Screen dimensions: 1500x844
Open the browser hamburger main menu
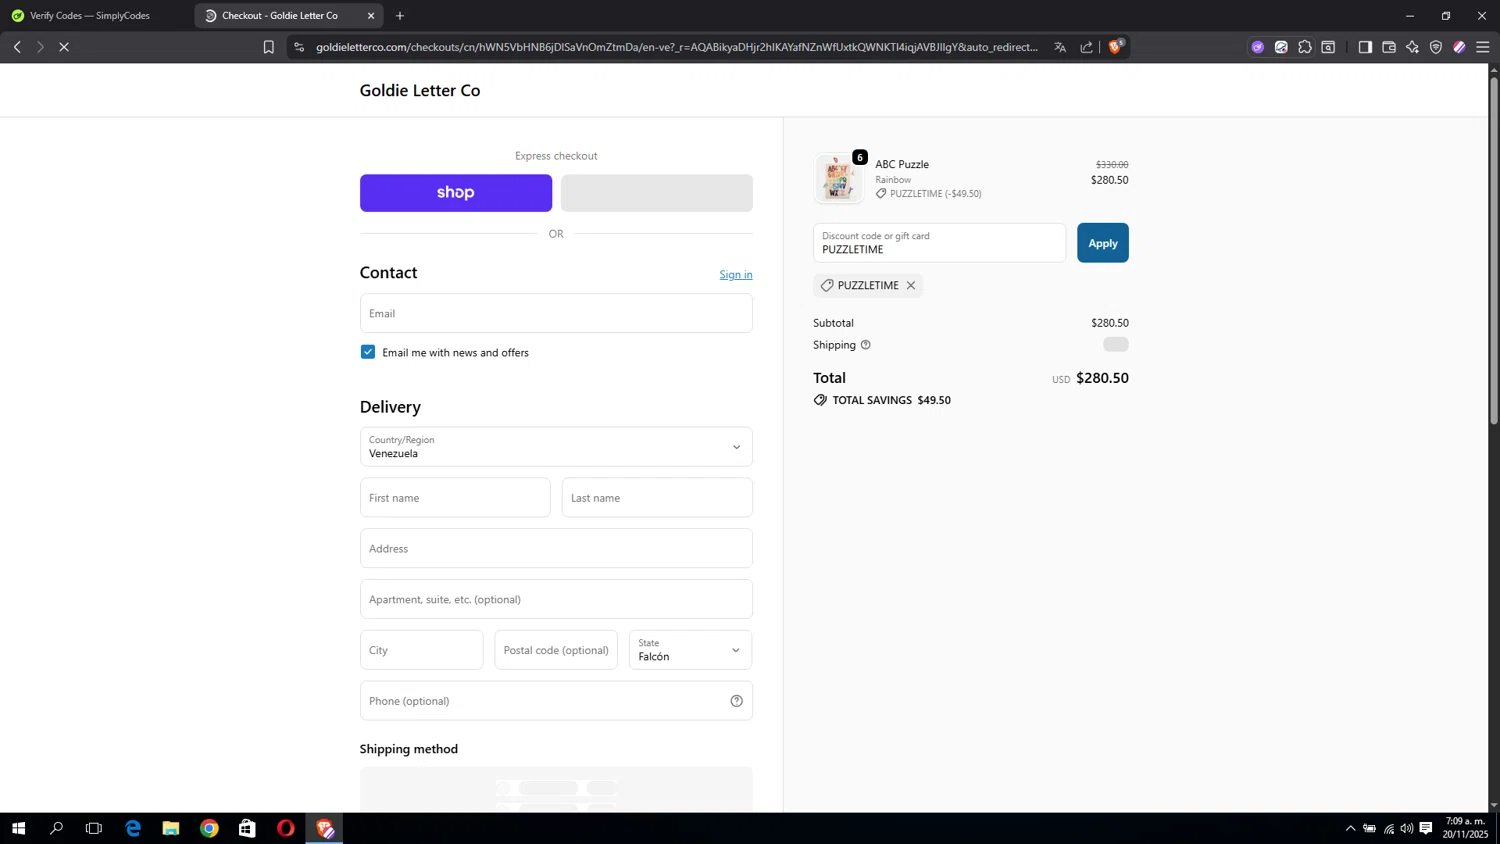pos(1483,47)
